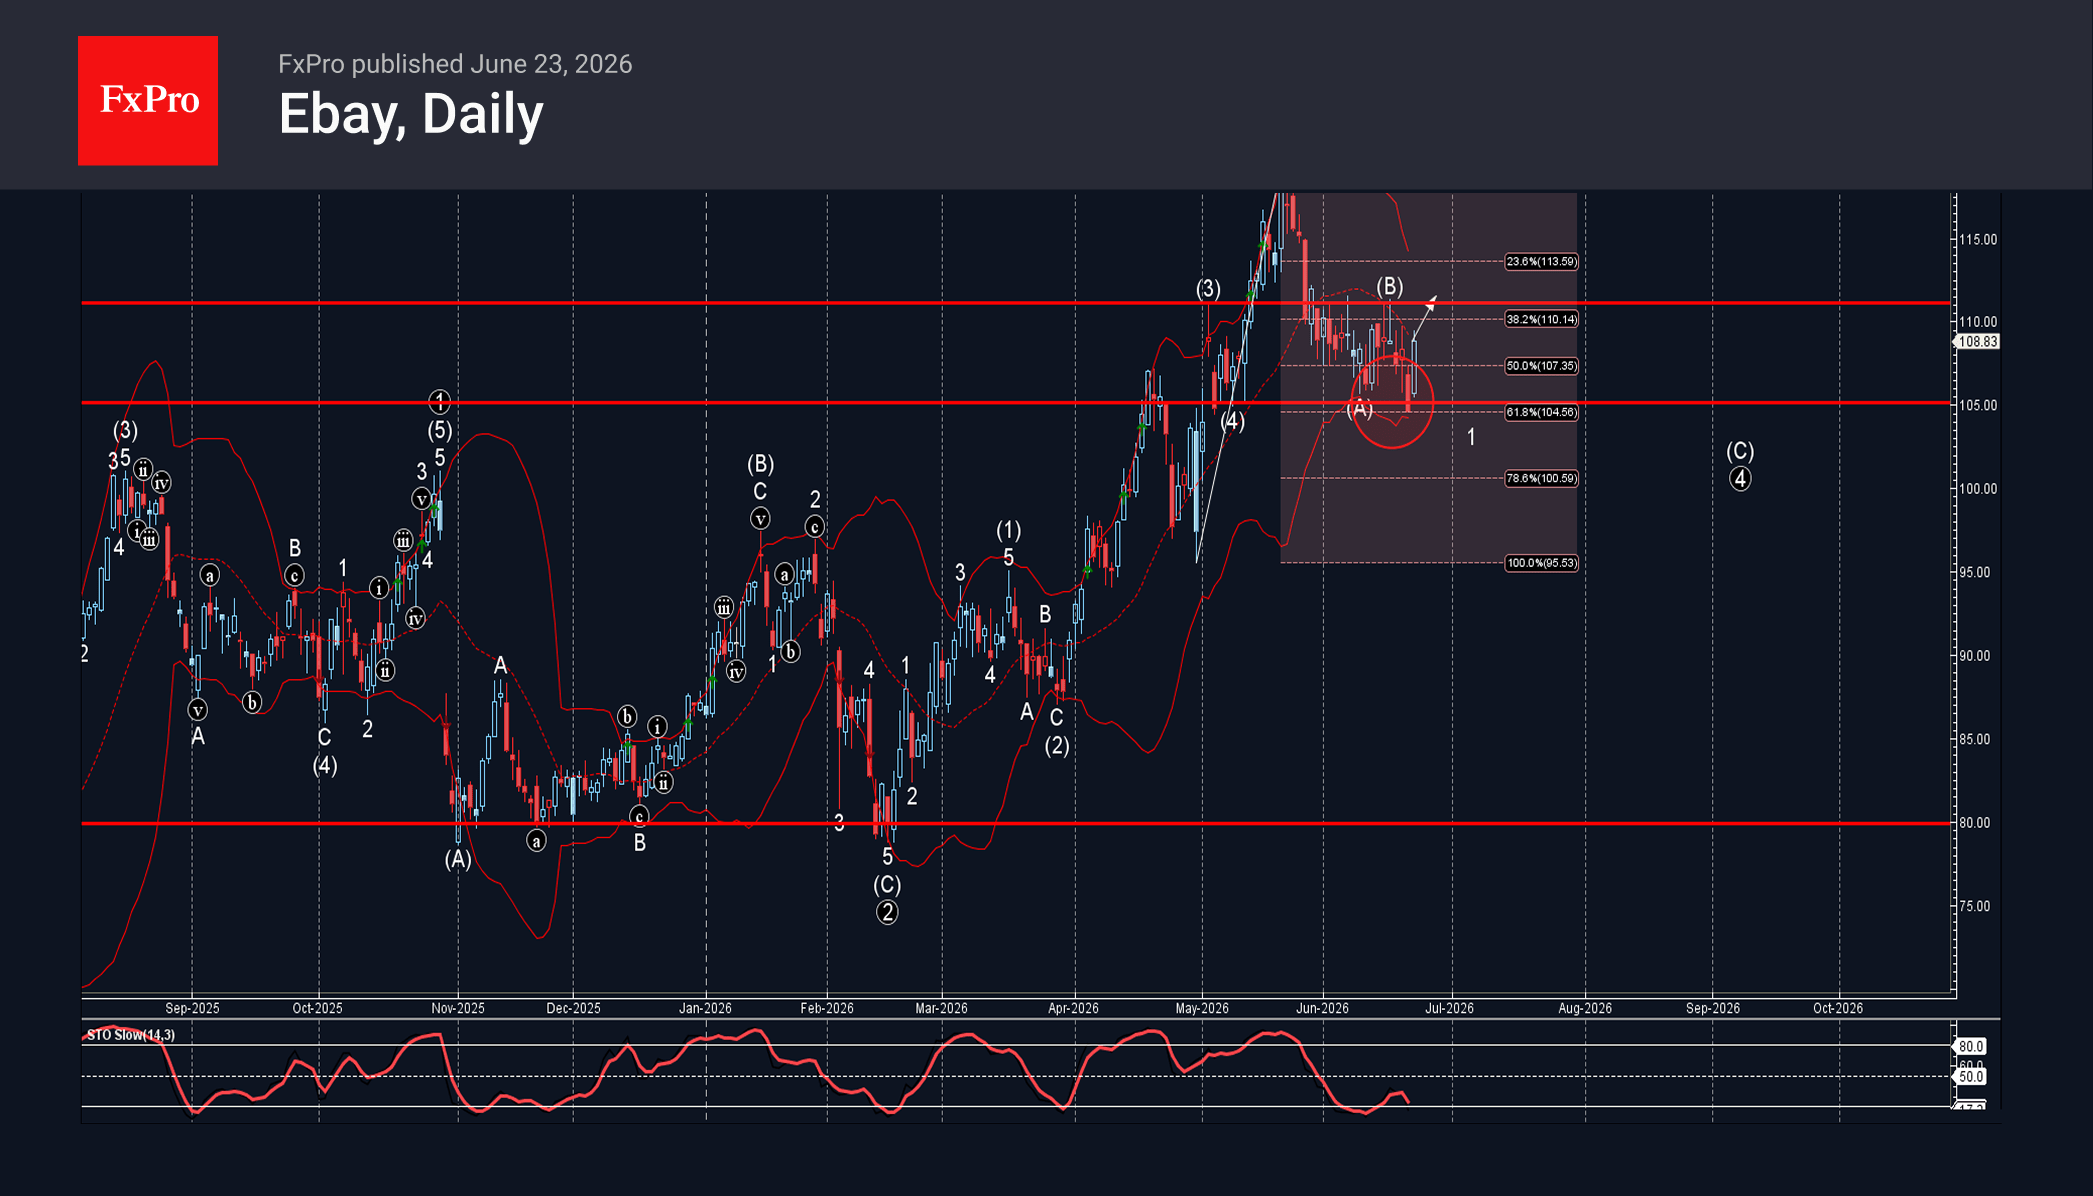Click the 50.0 stochastic level label
The image size is (2093, 1196).
click(1971, 1077)
